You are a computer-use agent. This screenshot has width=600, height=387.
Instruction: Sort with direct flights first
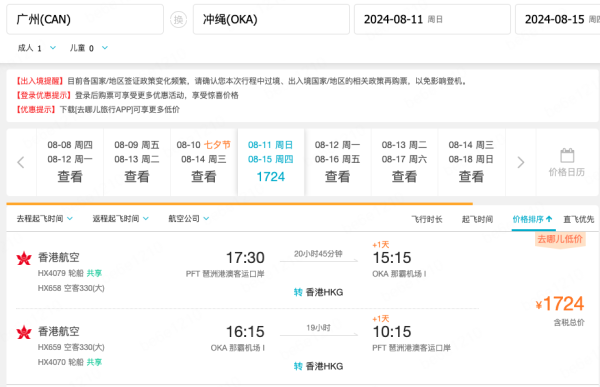click(579, 219)
